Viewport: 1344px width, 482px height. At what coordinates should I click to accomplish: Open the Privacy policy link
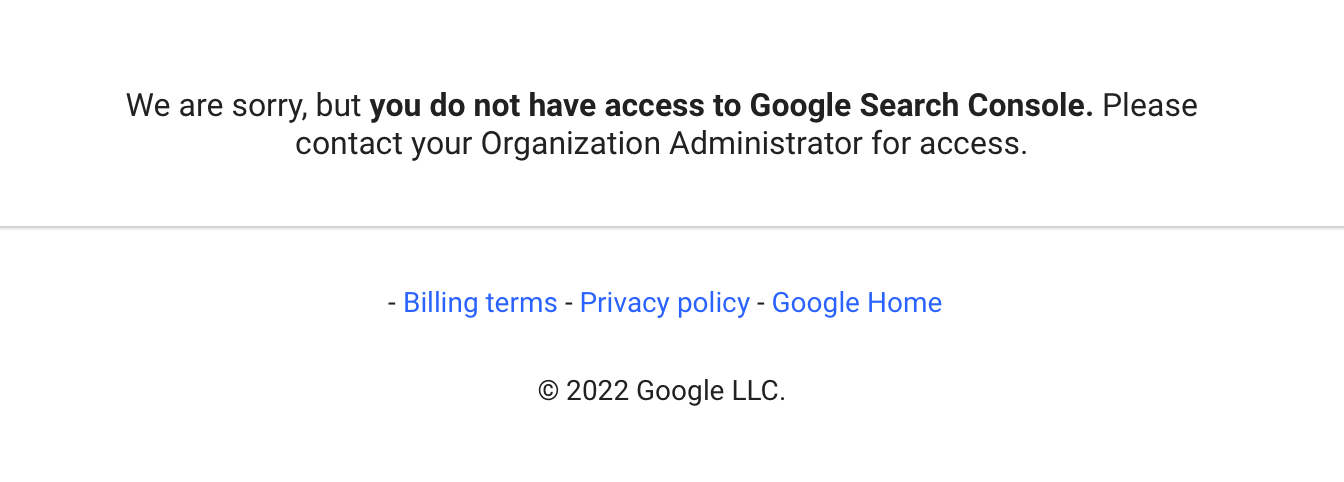(665, 303)
